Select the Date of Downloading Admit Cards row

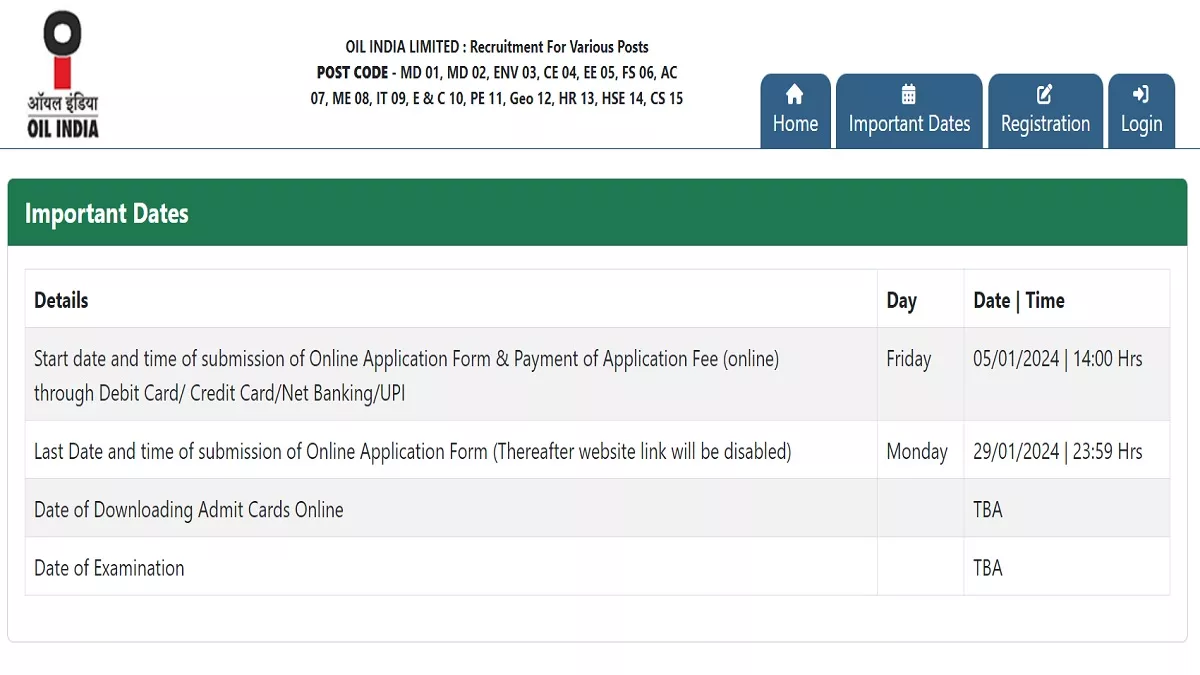click(189, 509)
